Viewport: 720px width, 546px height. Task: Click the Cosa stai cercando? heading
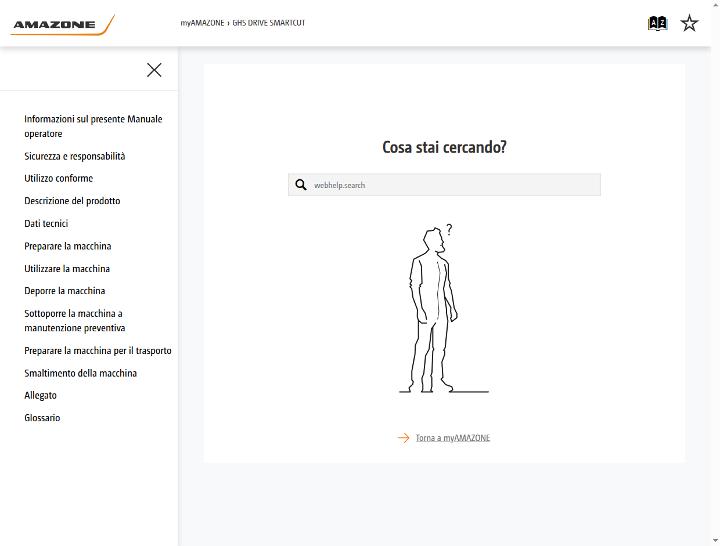(x=444, y=147)
